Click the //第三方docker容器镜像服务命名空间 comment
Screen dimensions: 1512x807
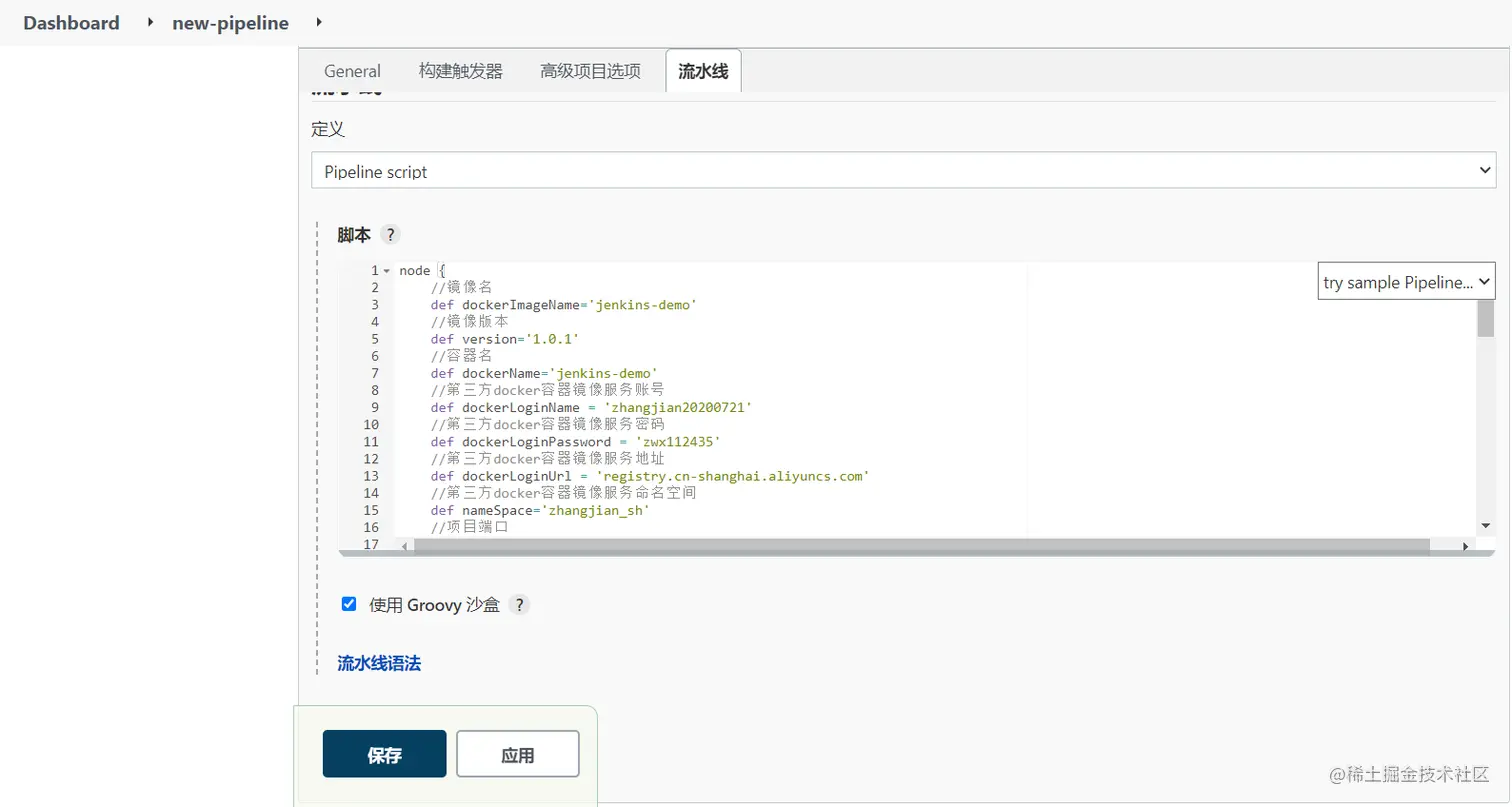(x=563, y=493)
